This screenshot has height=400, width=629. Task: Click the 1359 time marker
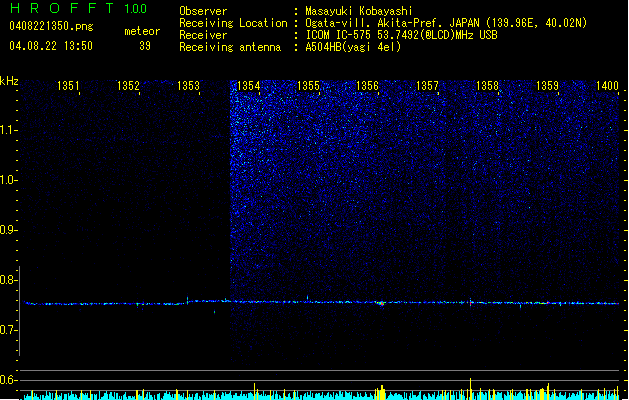[547, 85]
